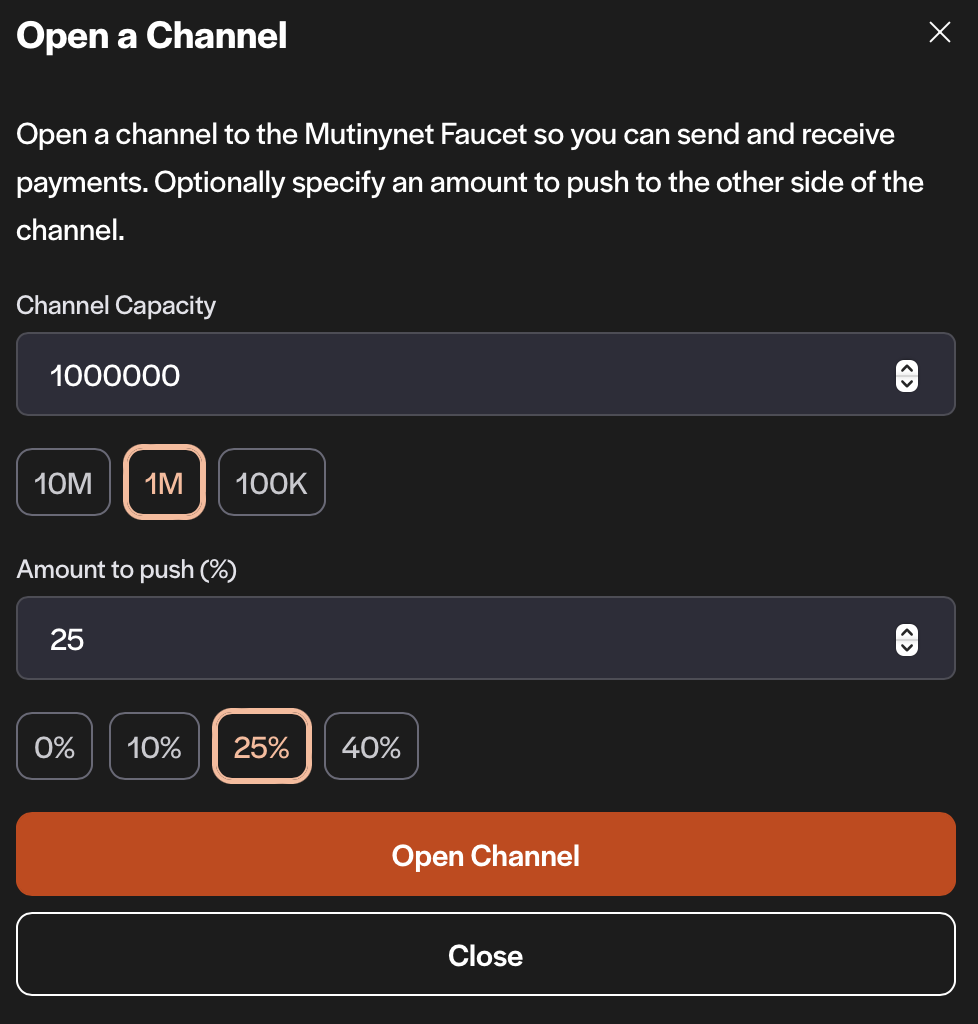Image resolution: width=978 pixels, height=1024 pixels.
Task: Select the 10M capacity preset
Action: pyautogui.click(x=63, y=483)
